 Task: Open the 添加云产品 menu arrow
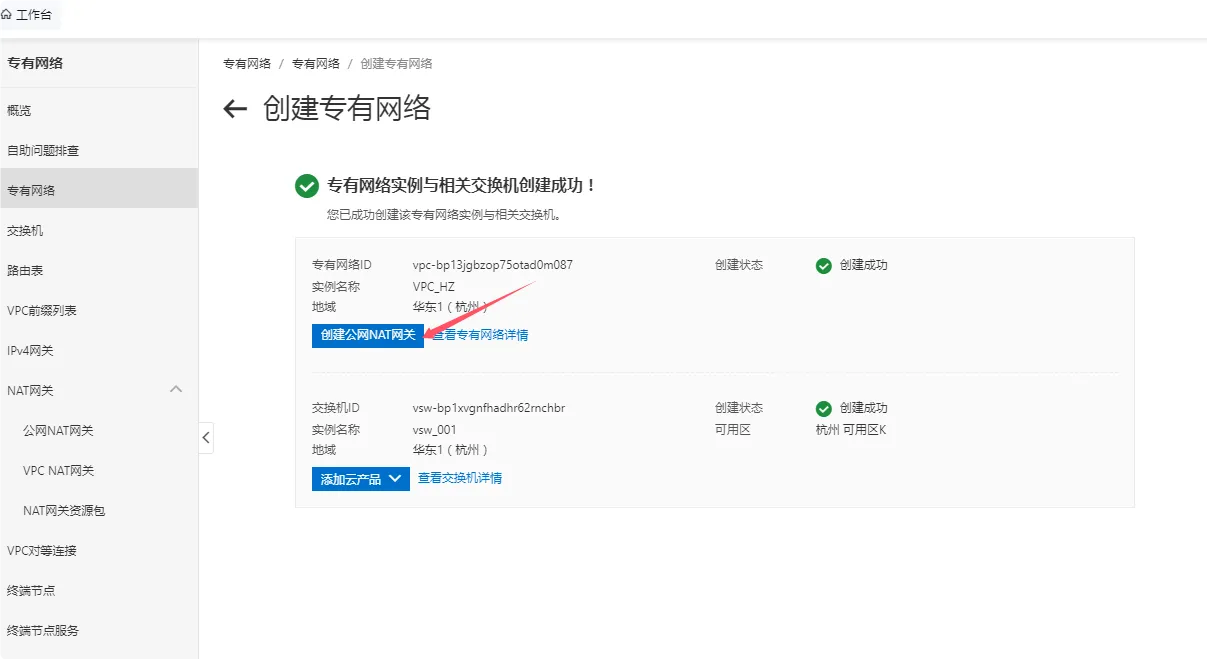(394, 478)
